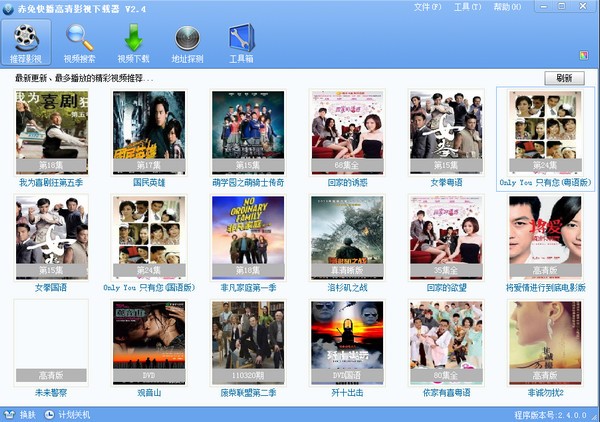The height and width of the screenshot is (422, 600).
Task: Click the 我为喜剧狂第五季 title link
Action: pos(51,182)
